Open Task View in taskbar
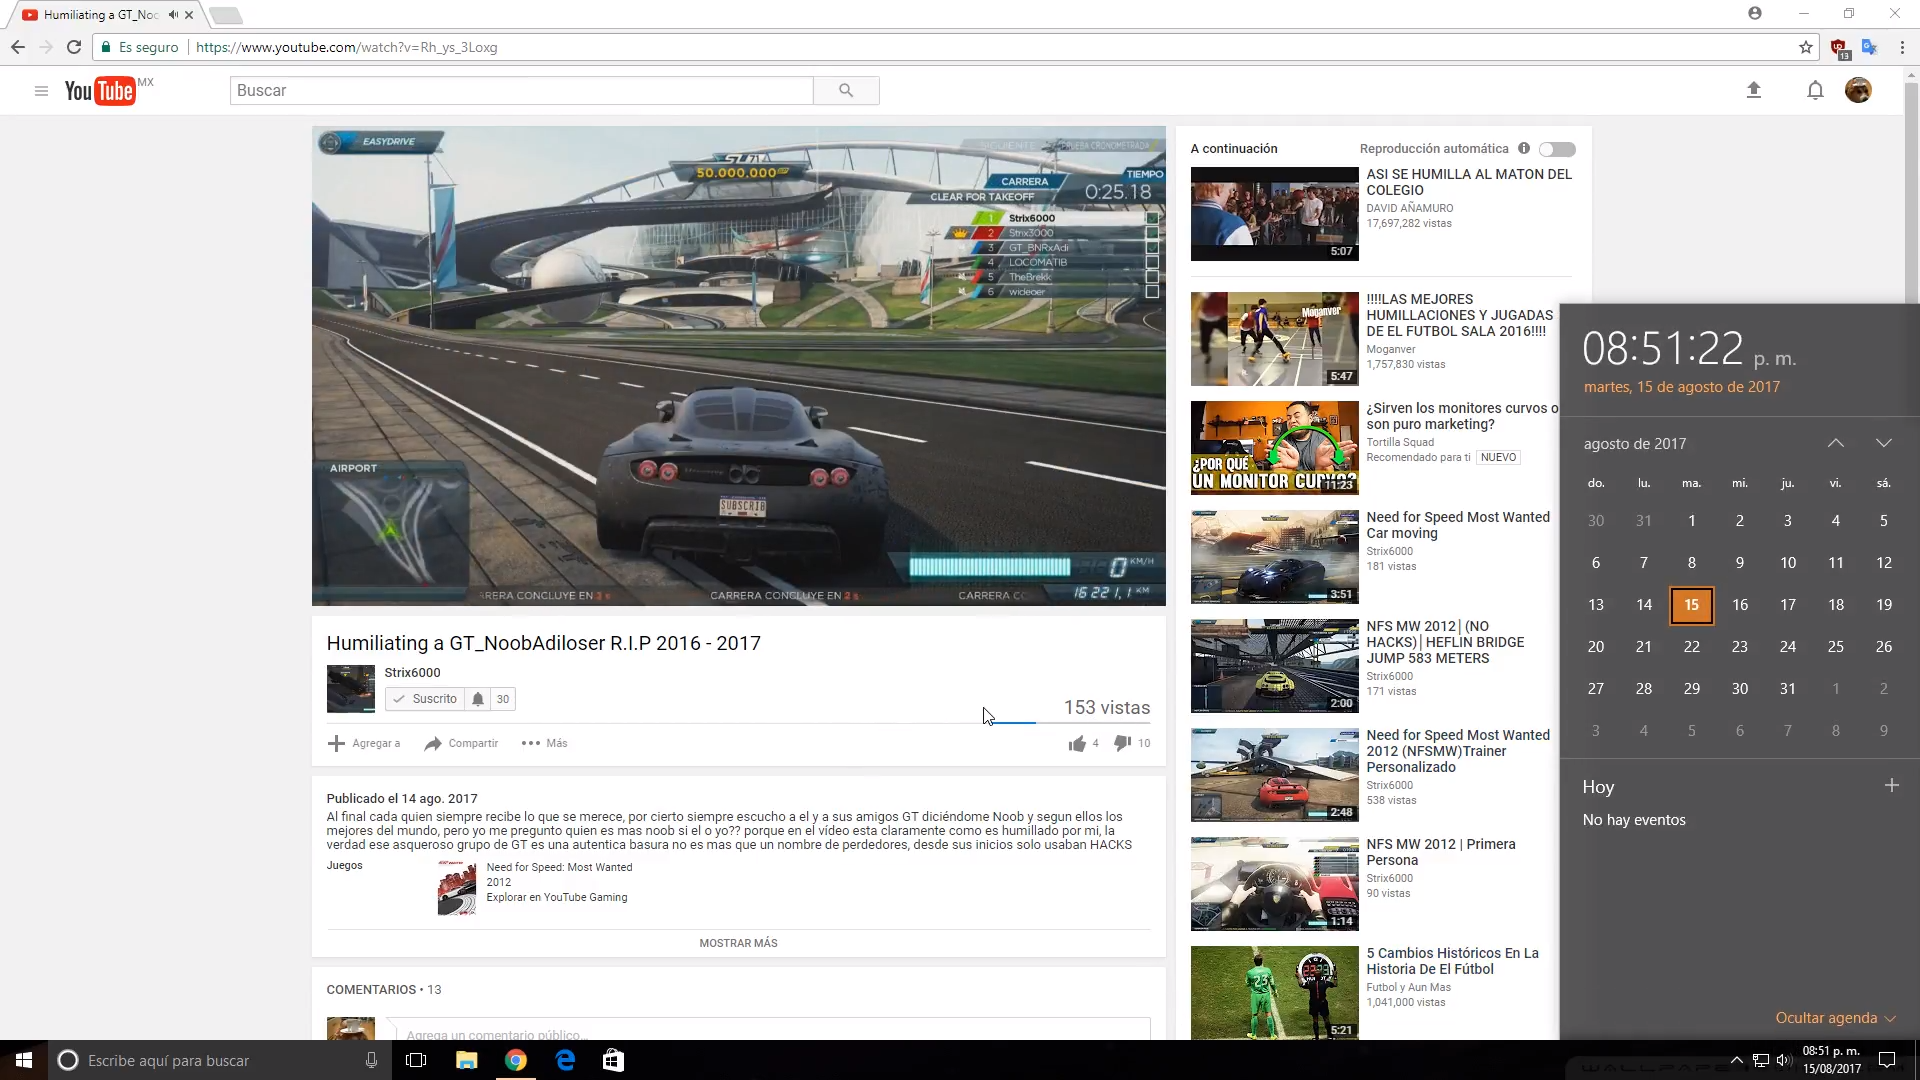The height and width of the screenshot is (1080, 1920). 416,1060
